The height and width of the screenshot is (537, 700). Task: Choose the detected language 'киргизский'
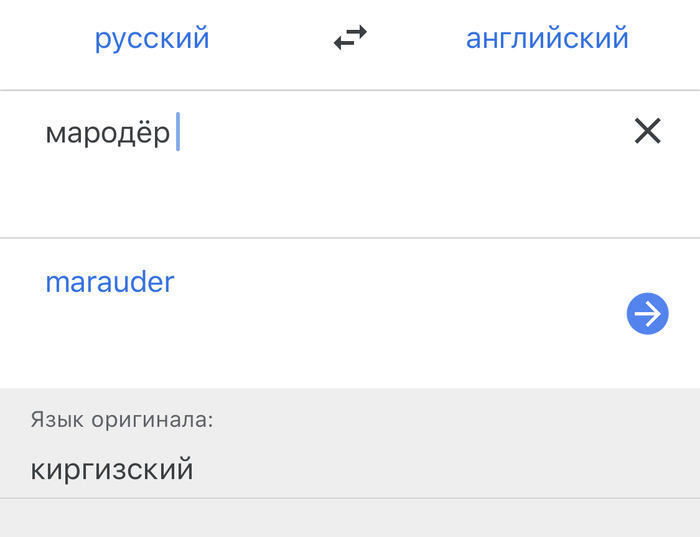112,469
